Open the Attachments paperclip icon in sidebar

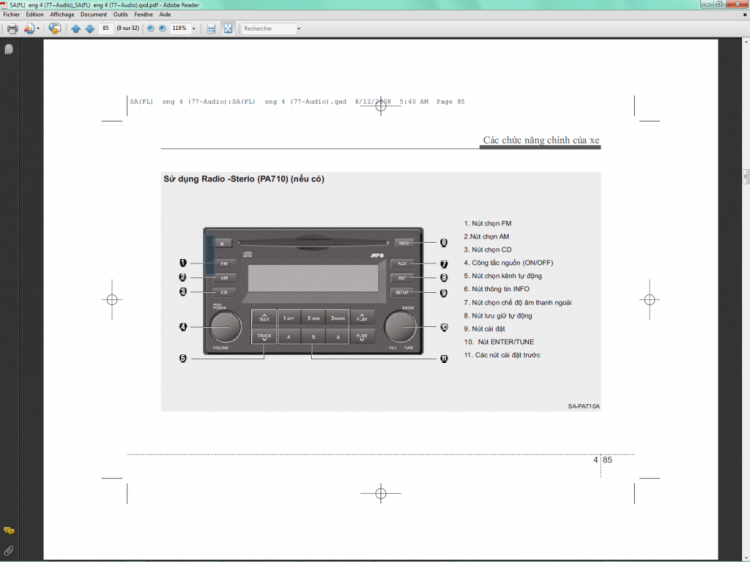click(9, 551)
